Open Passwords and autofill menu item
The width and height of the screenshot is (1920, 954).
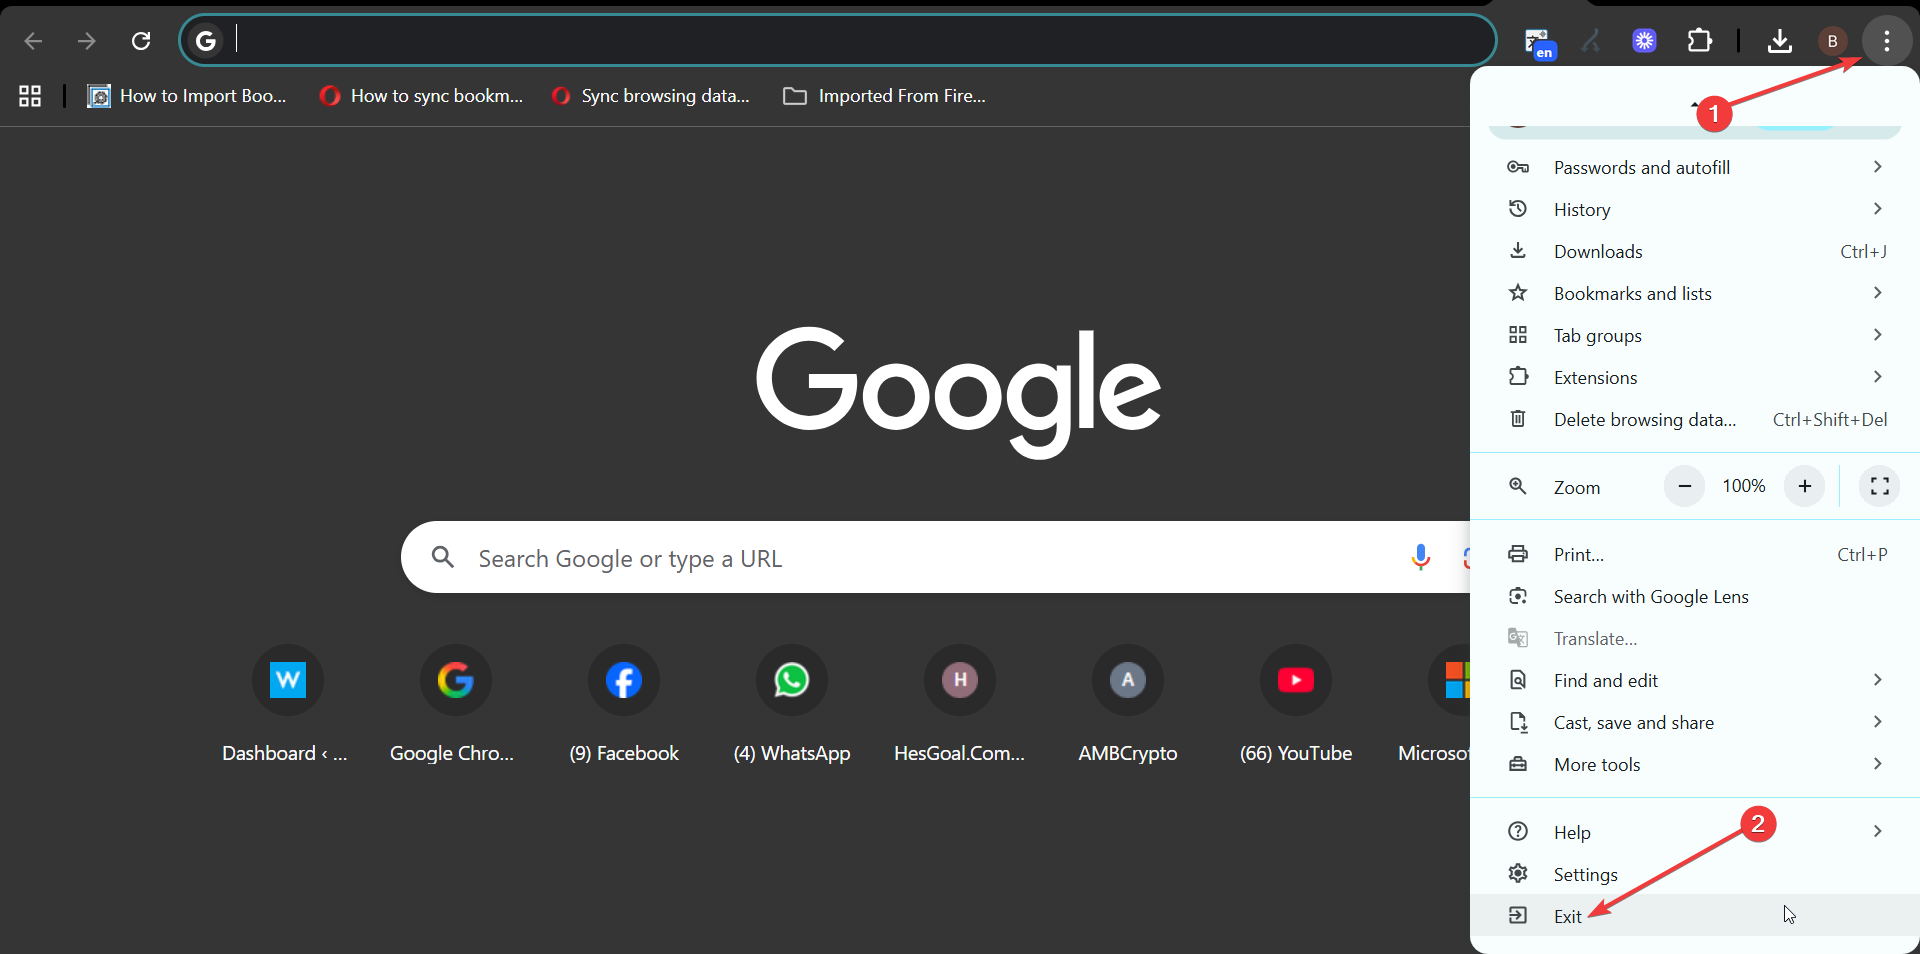coord(1695,168)
